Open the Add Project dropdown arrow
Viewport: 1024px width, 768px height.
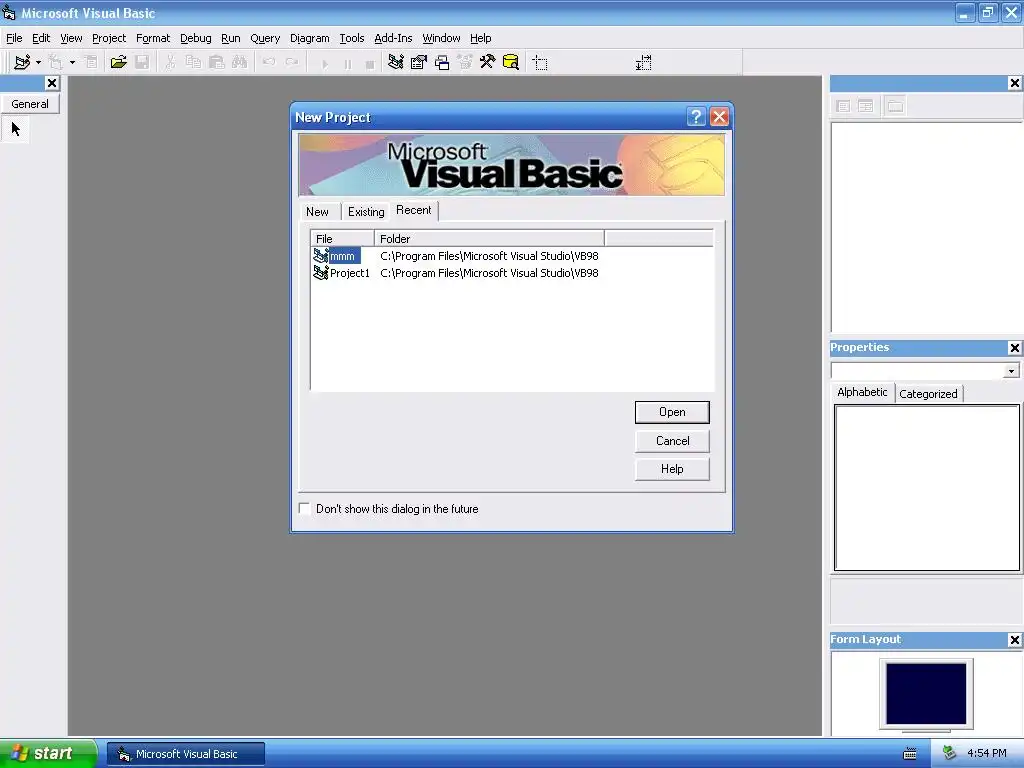(x=39, y=62)
